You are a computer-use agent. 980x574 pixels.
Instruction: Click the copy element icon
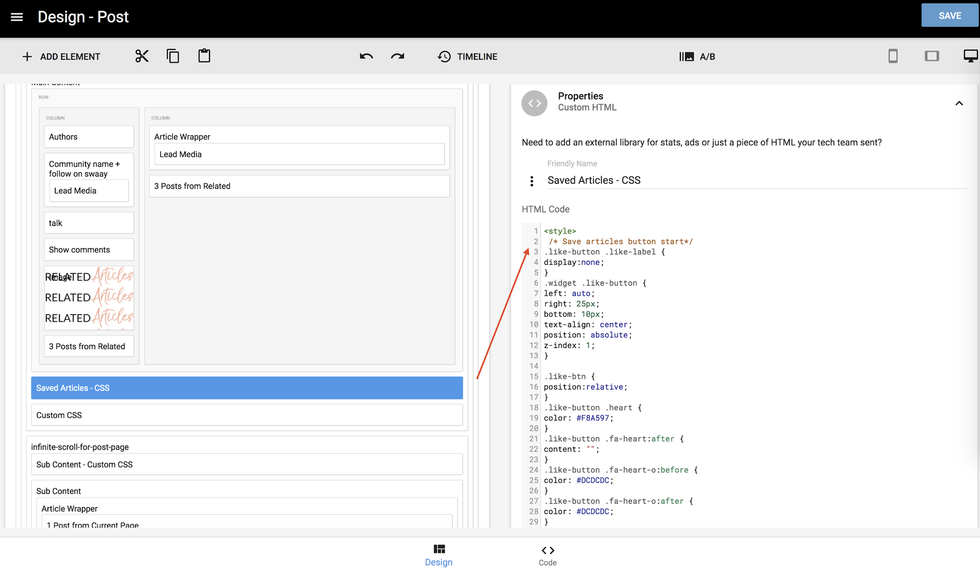173,56
